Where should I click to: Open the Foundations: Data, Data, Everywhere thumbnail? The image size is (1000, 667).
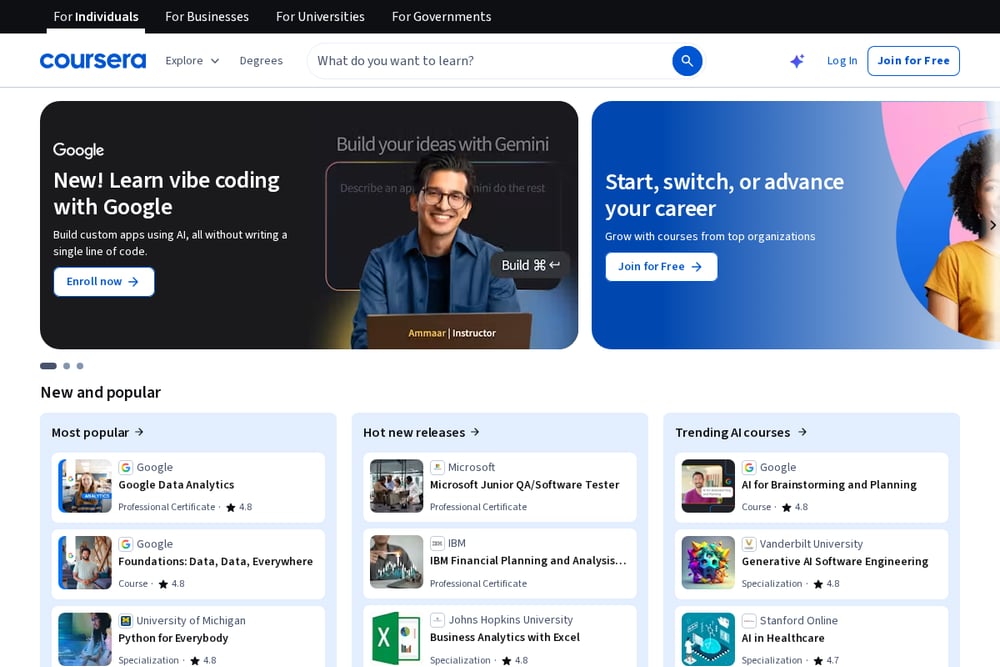pos(85,562)
